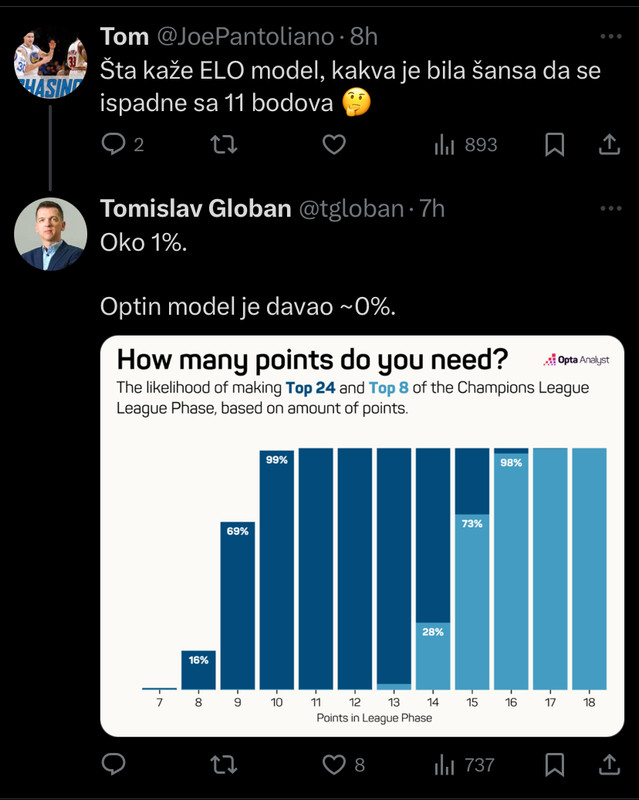Image resolution: width=639 pixels, height=800 pixels.
Task: View analytics showing 737 views
Action: [464, 765]
